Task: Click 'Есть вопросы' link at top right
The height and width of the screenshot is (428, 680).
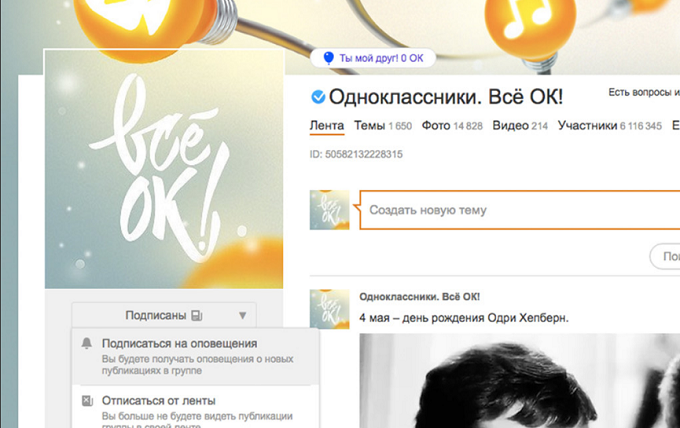Action: [x=644, y=92]
